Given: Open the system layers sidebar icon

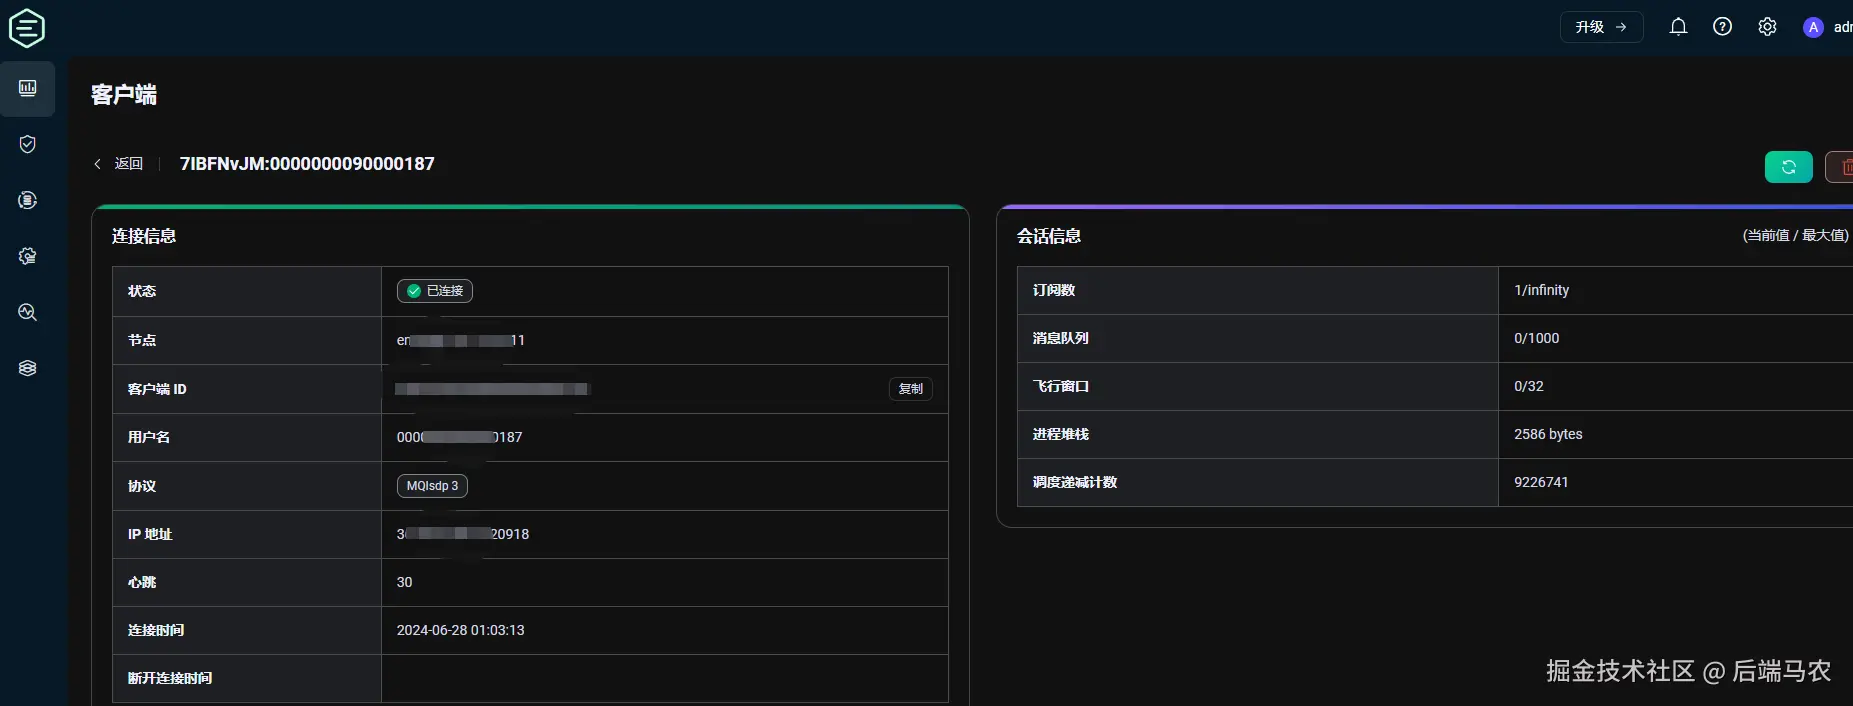Looking at the screenshot, I should 28,368.
